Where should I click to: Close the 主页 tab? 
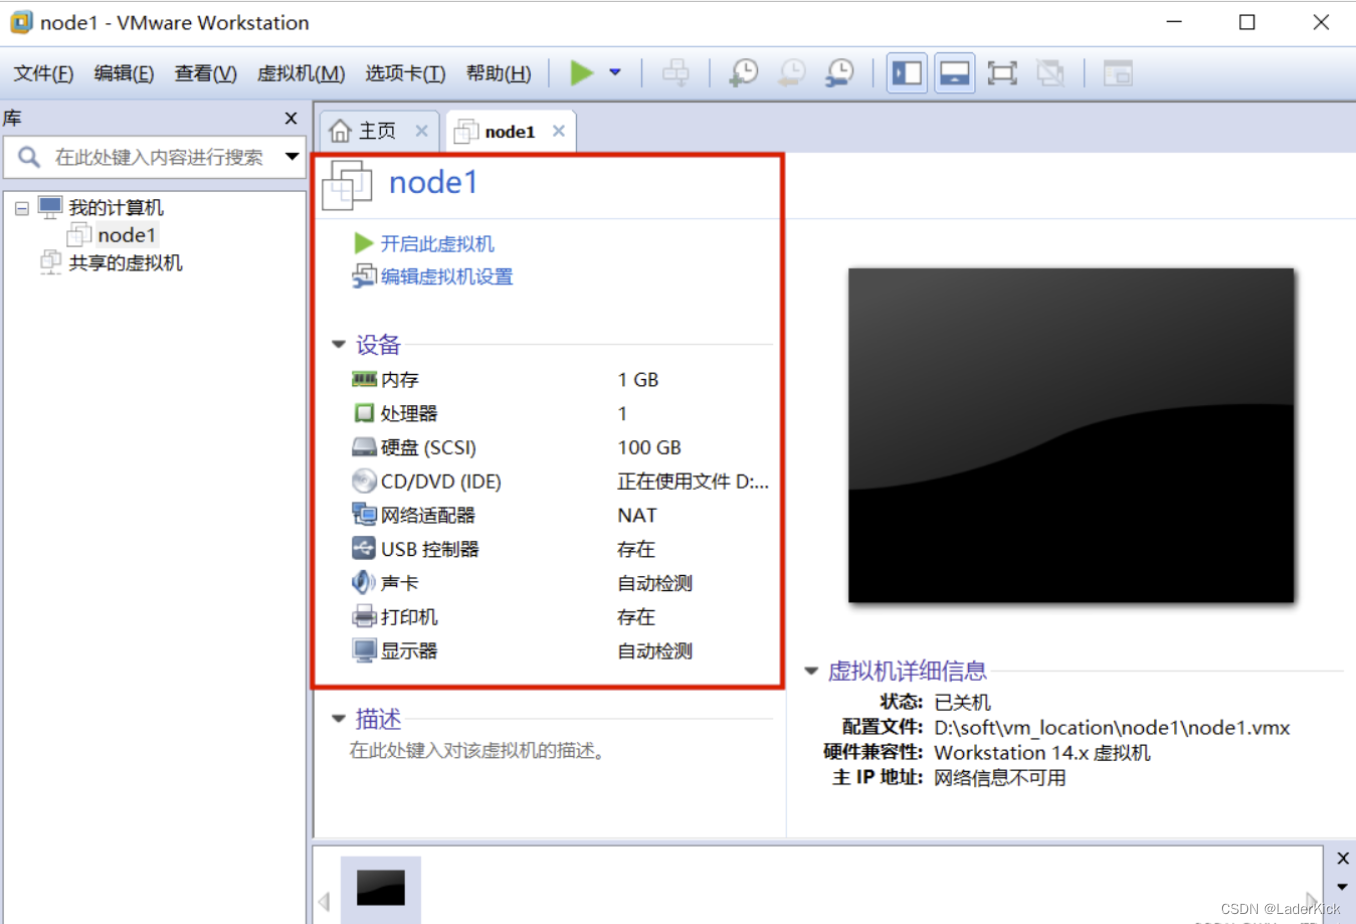coord(422,131)
